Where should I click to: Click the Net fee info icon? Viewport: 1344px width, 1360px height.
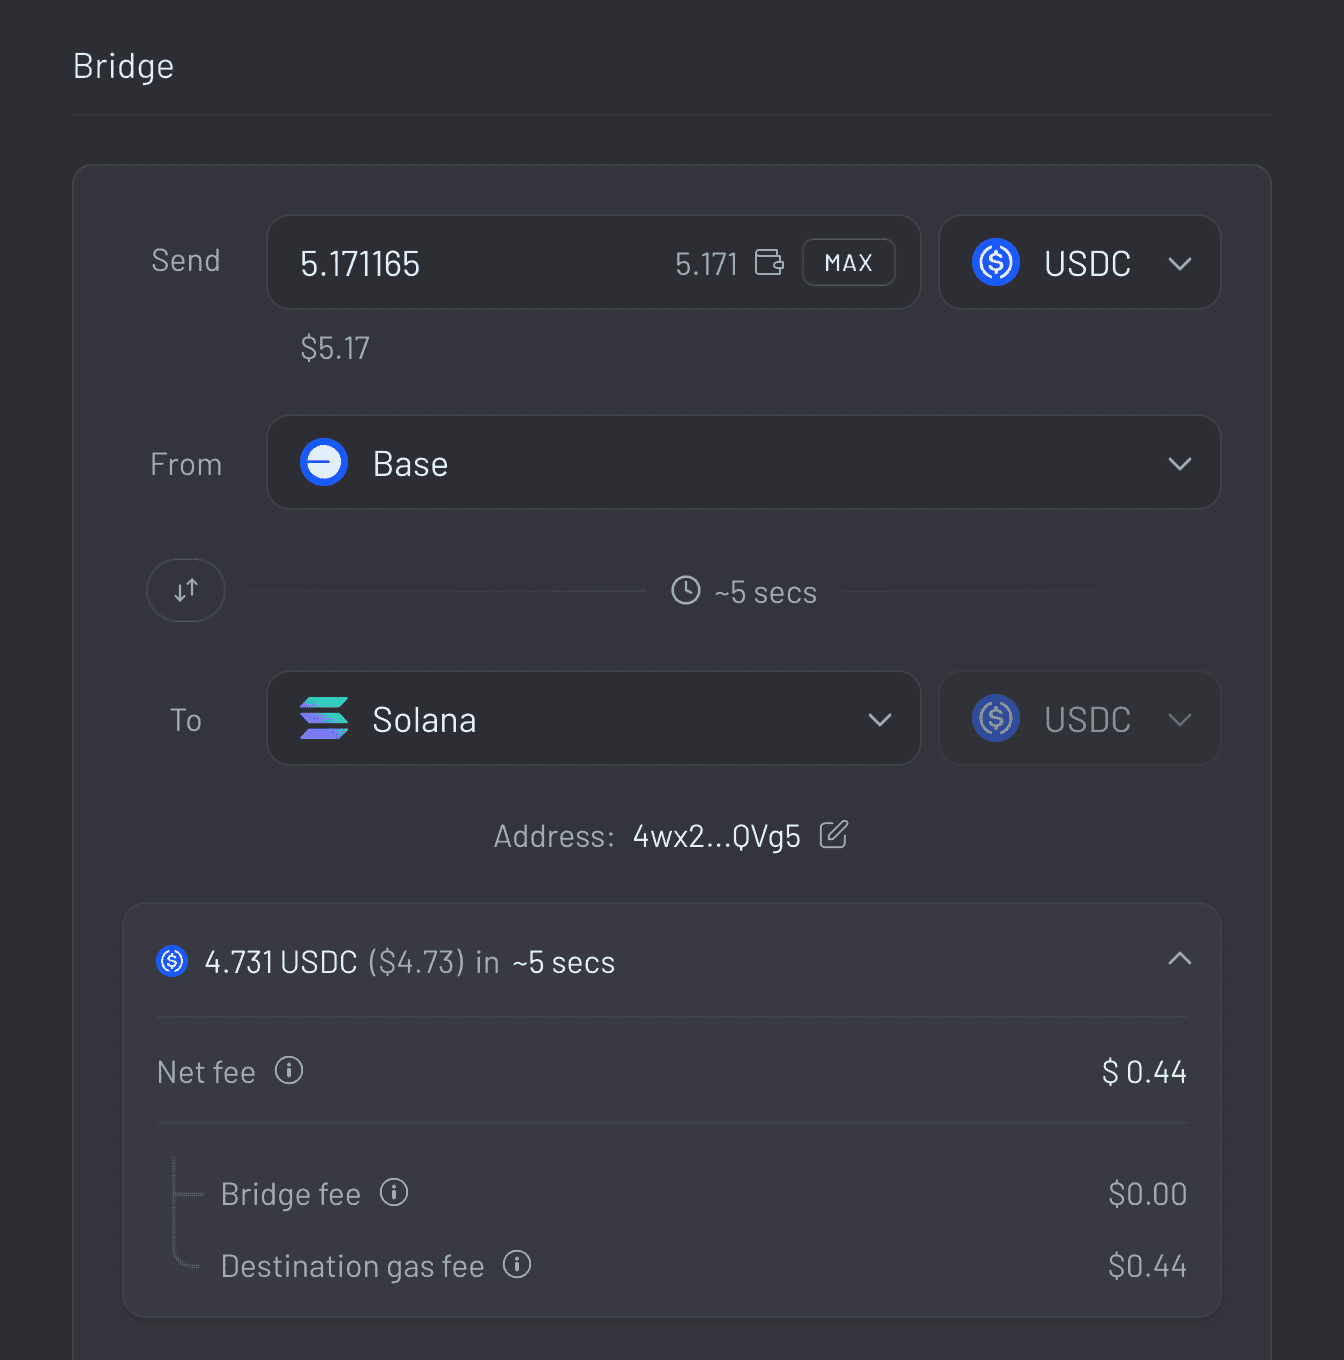coord(289,1071)
